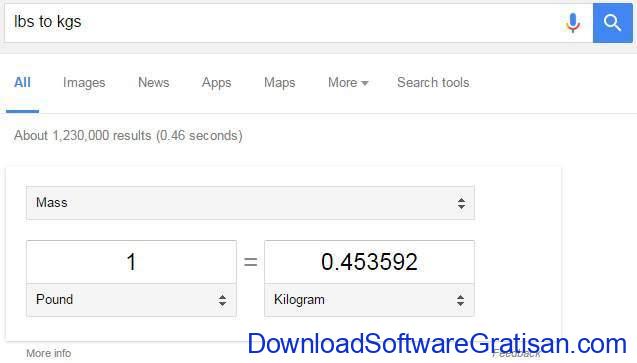The width and height of the screenshot is (637, 363).
Task: Click the results count text 'About 1,230,000 results'
Action: coord(82,135)
